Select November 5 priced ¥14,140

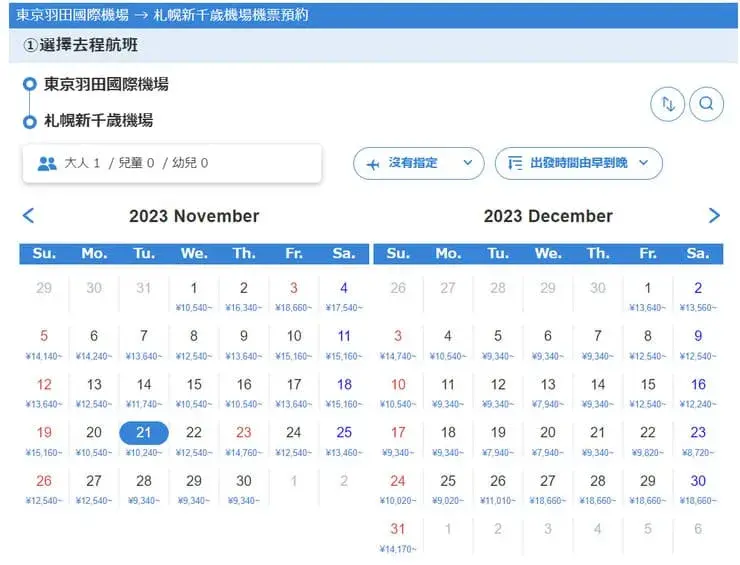point(44,344)
